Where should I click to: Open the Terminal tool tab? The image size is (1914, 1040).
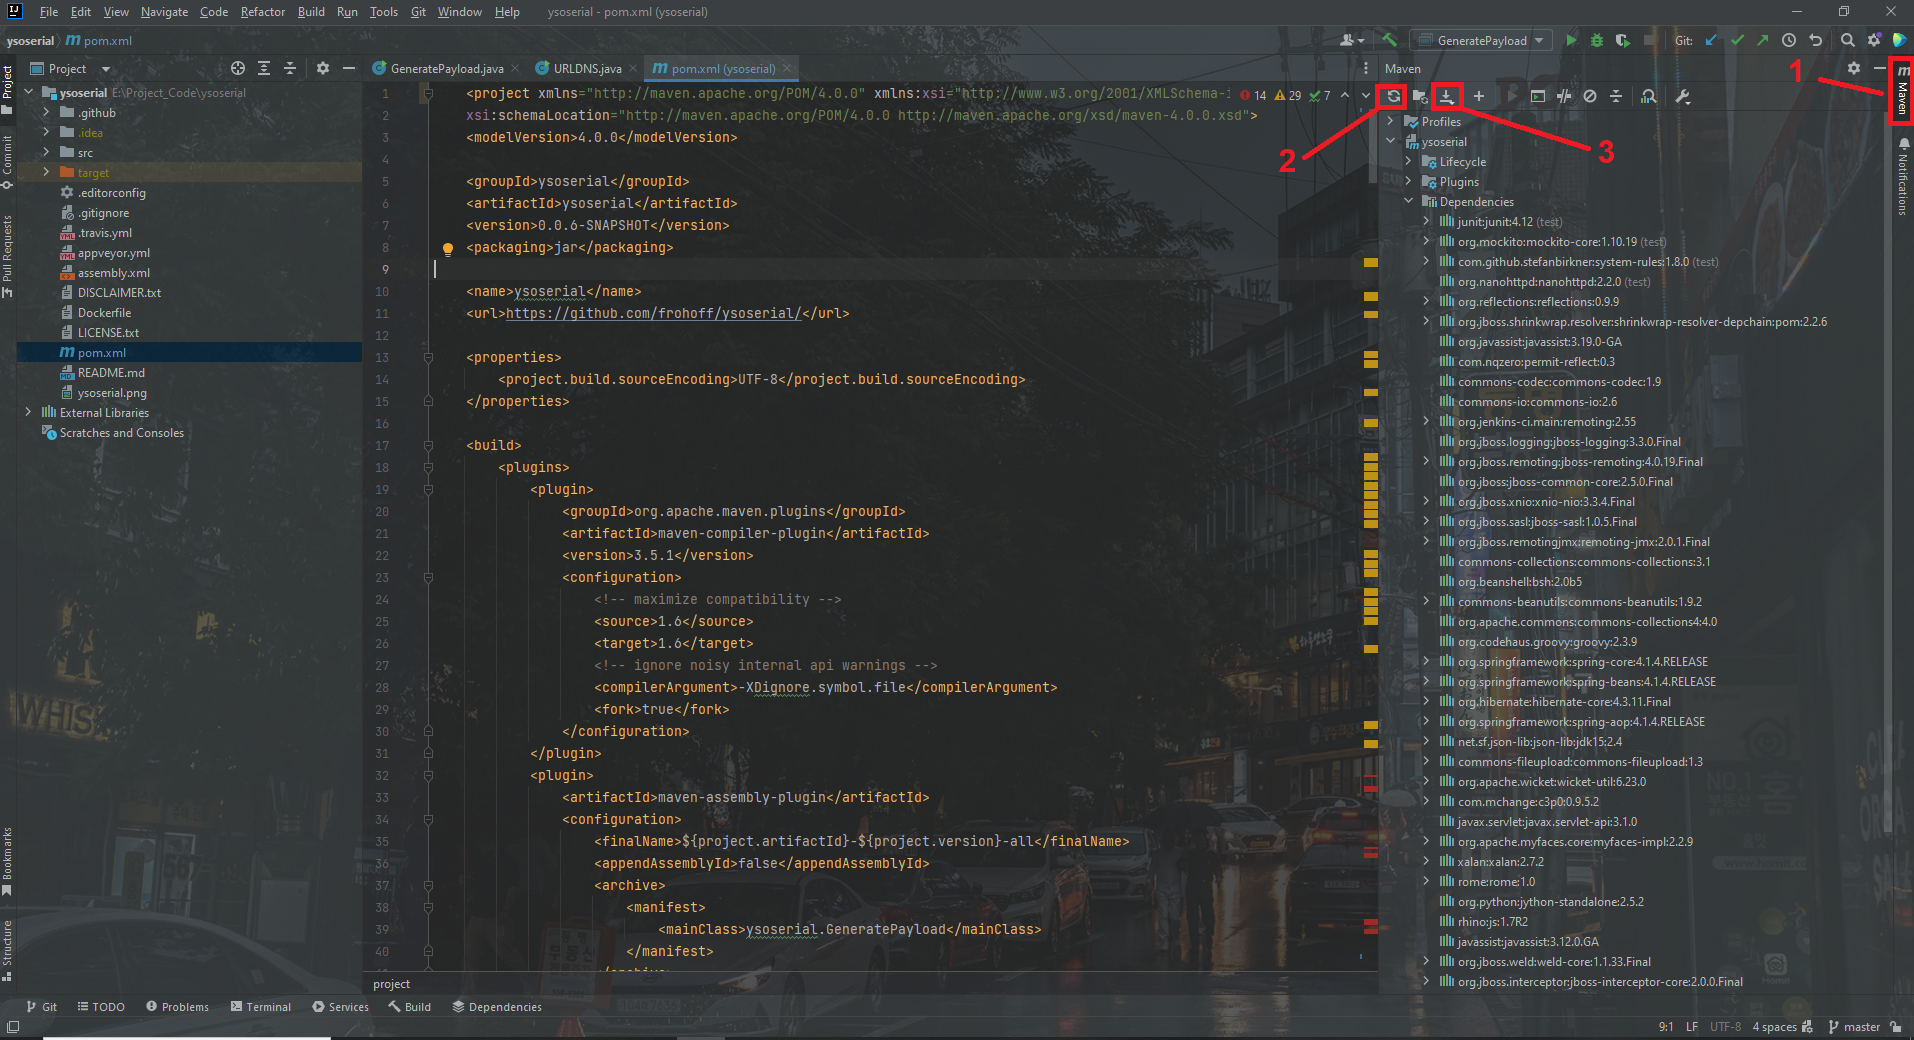point(260,1006)
